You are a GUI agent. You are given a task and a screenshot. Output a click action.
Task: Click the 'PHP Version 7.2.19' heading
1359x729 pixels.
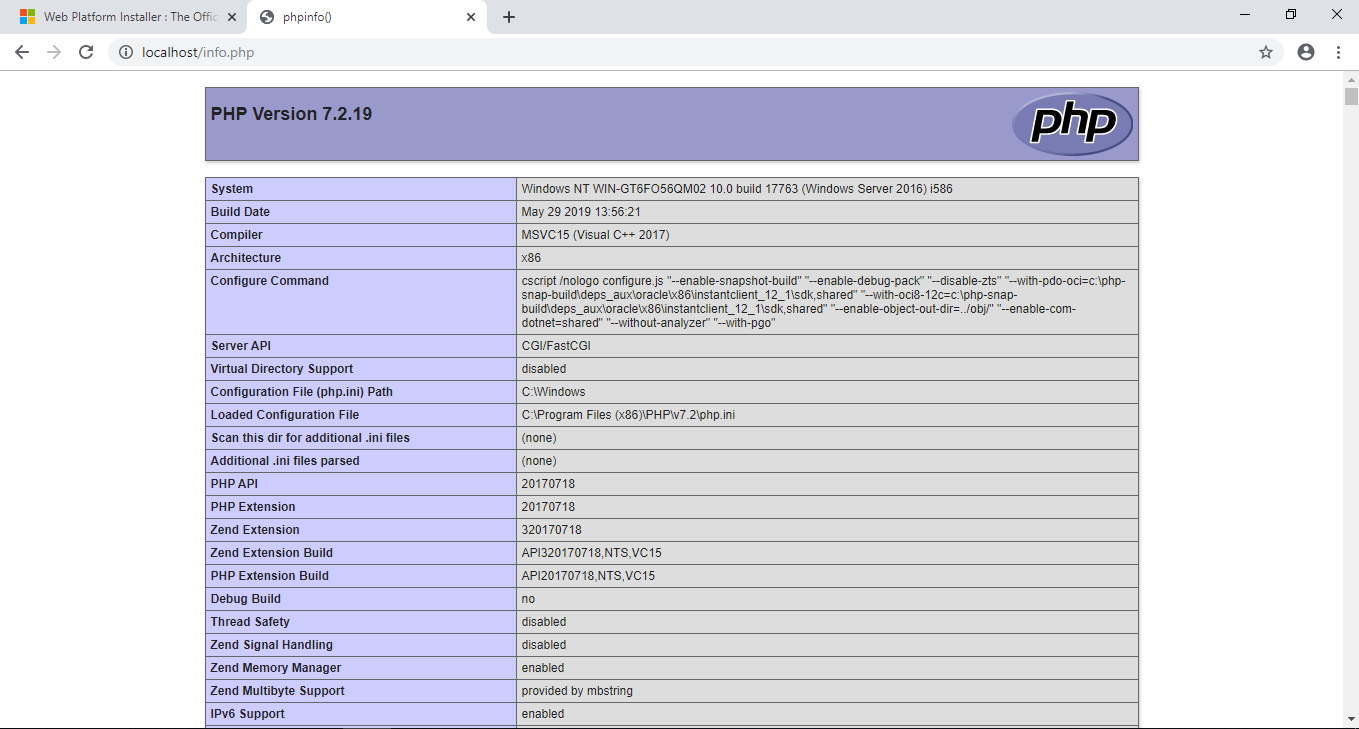[x=291, y=114]
